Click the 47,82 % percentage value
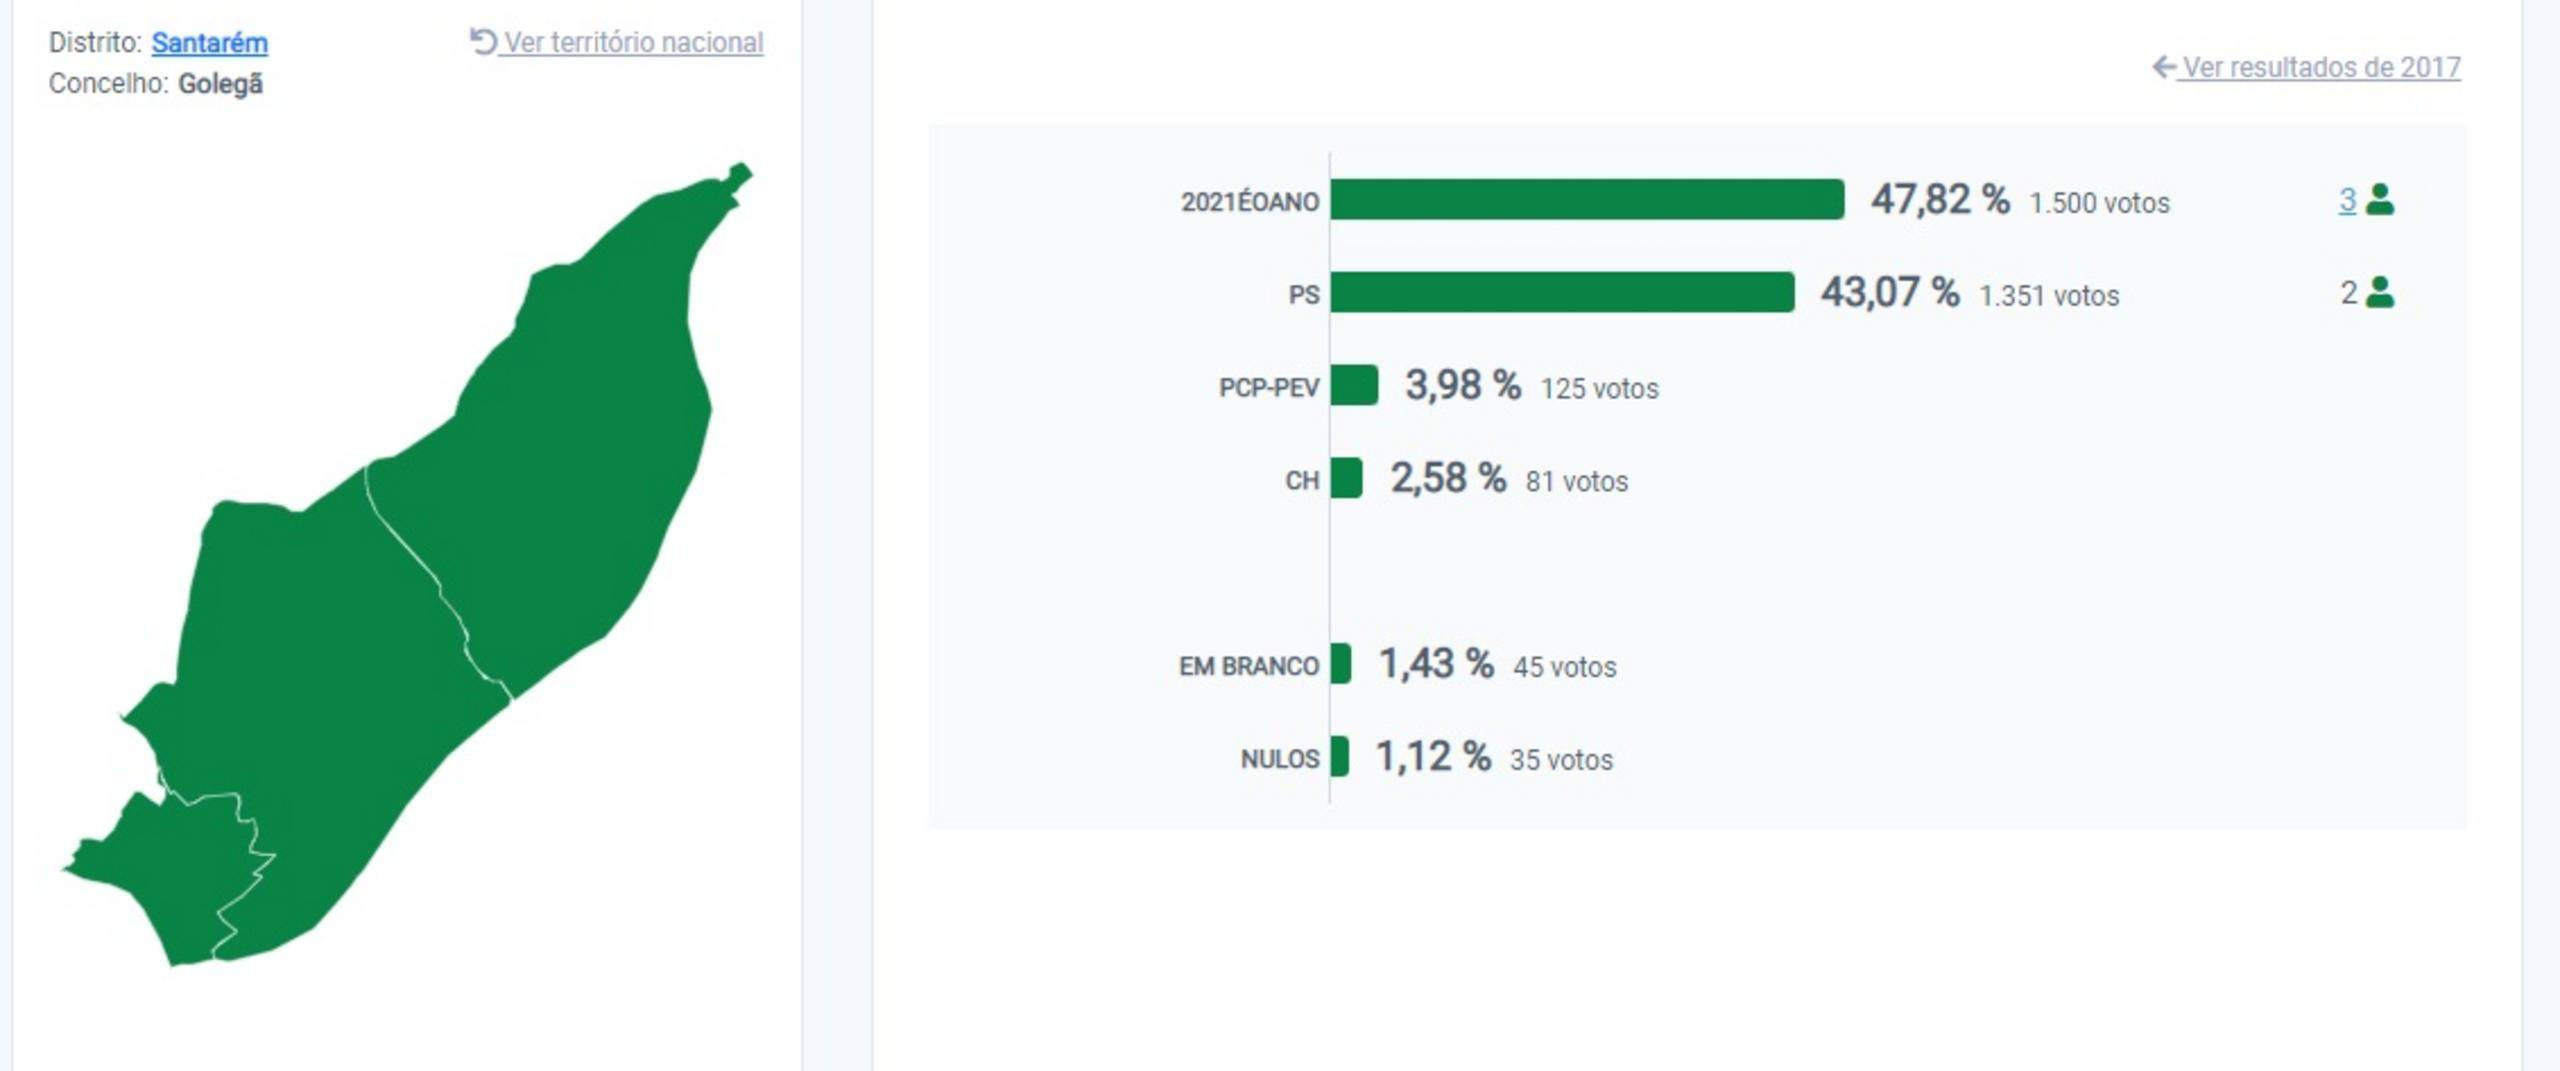Image resolution: width=2560 pixels, height=1071 pixels. click(1940, 200)
